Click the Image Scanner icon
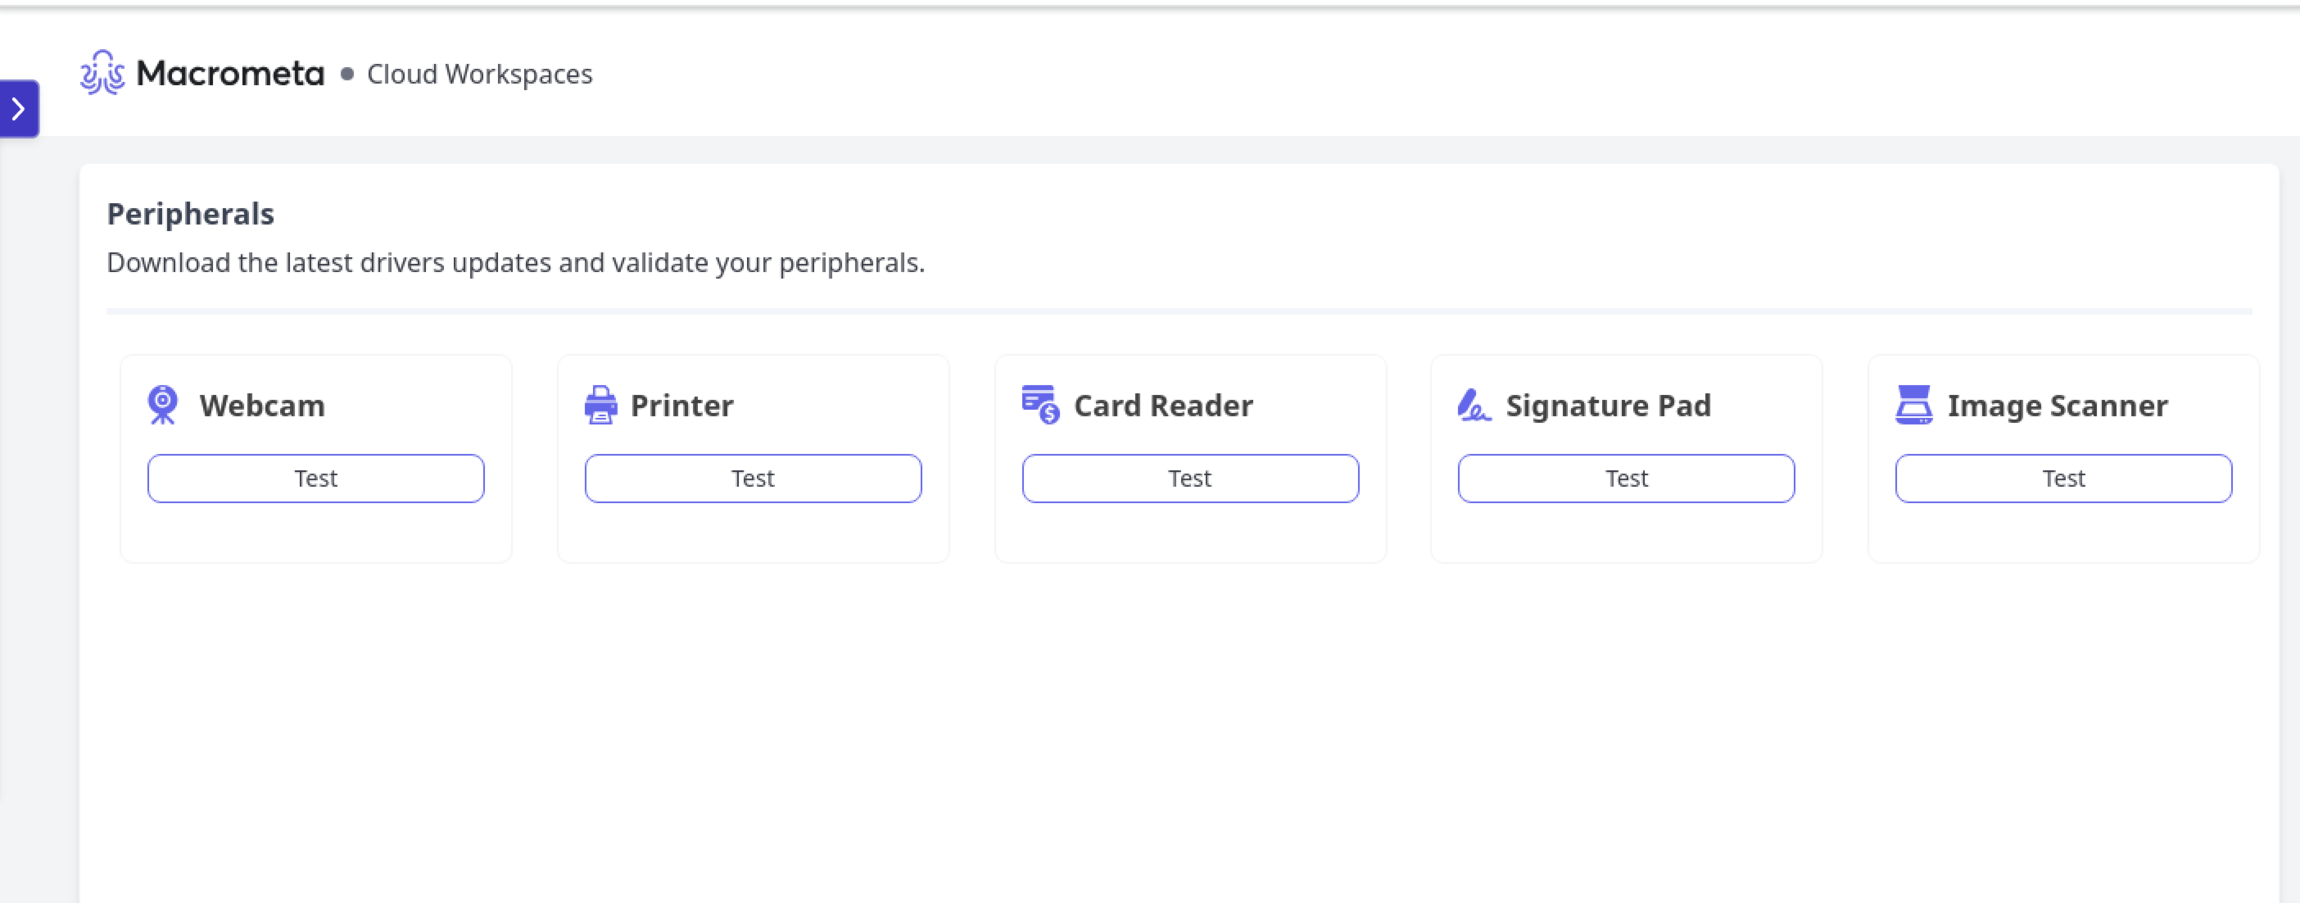The image size is (2300, 903). (1913, 405)
